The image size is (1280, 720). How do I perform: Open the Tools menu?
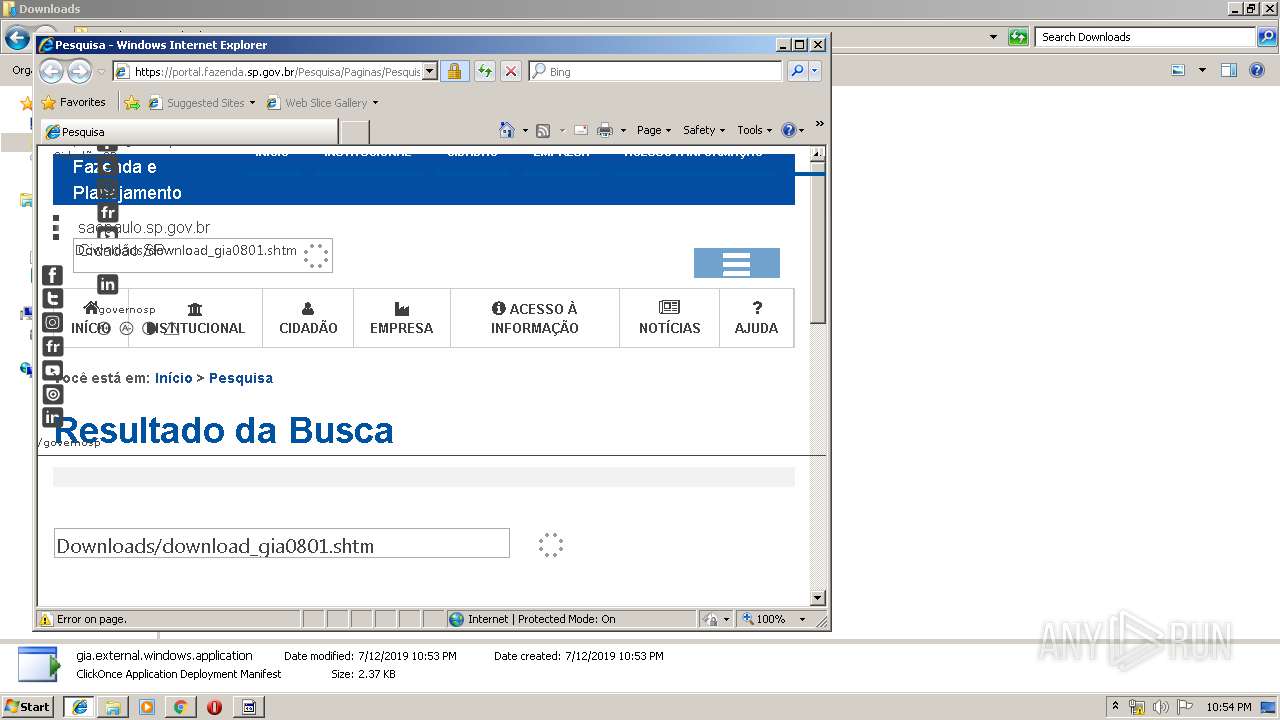(x=754, y=130)
